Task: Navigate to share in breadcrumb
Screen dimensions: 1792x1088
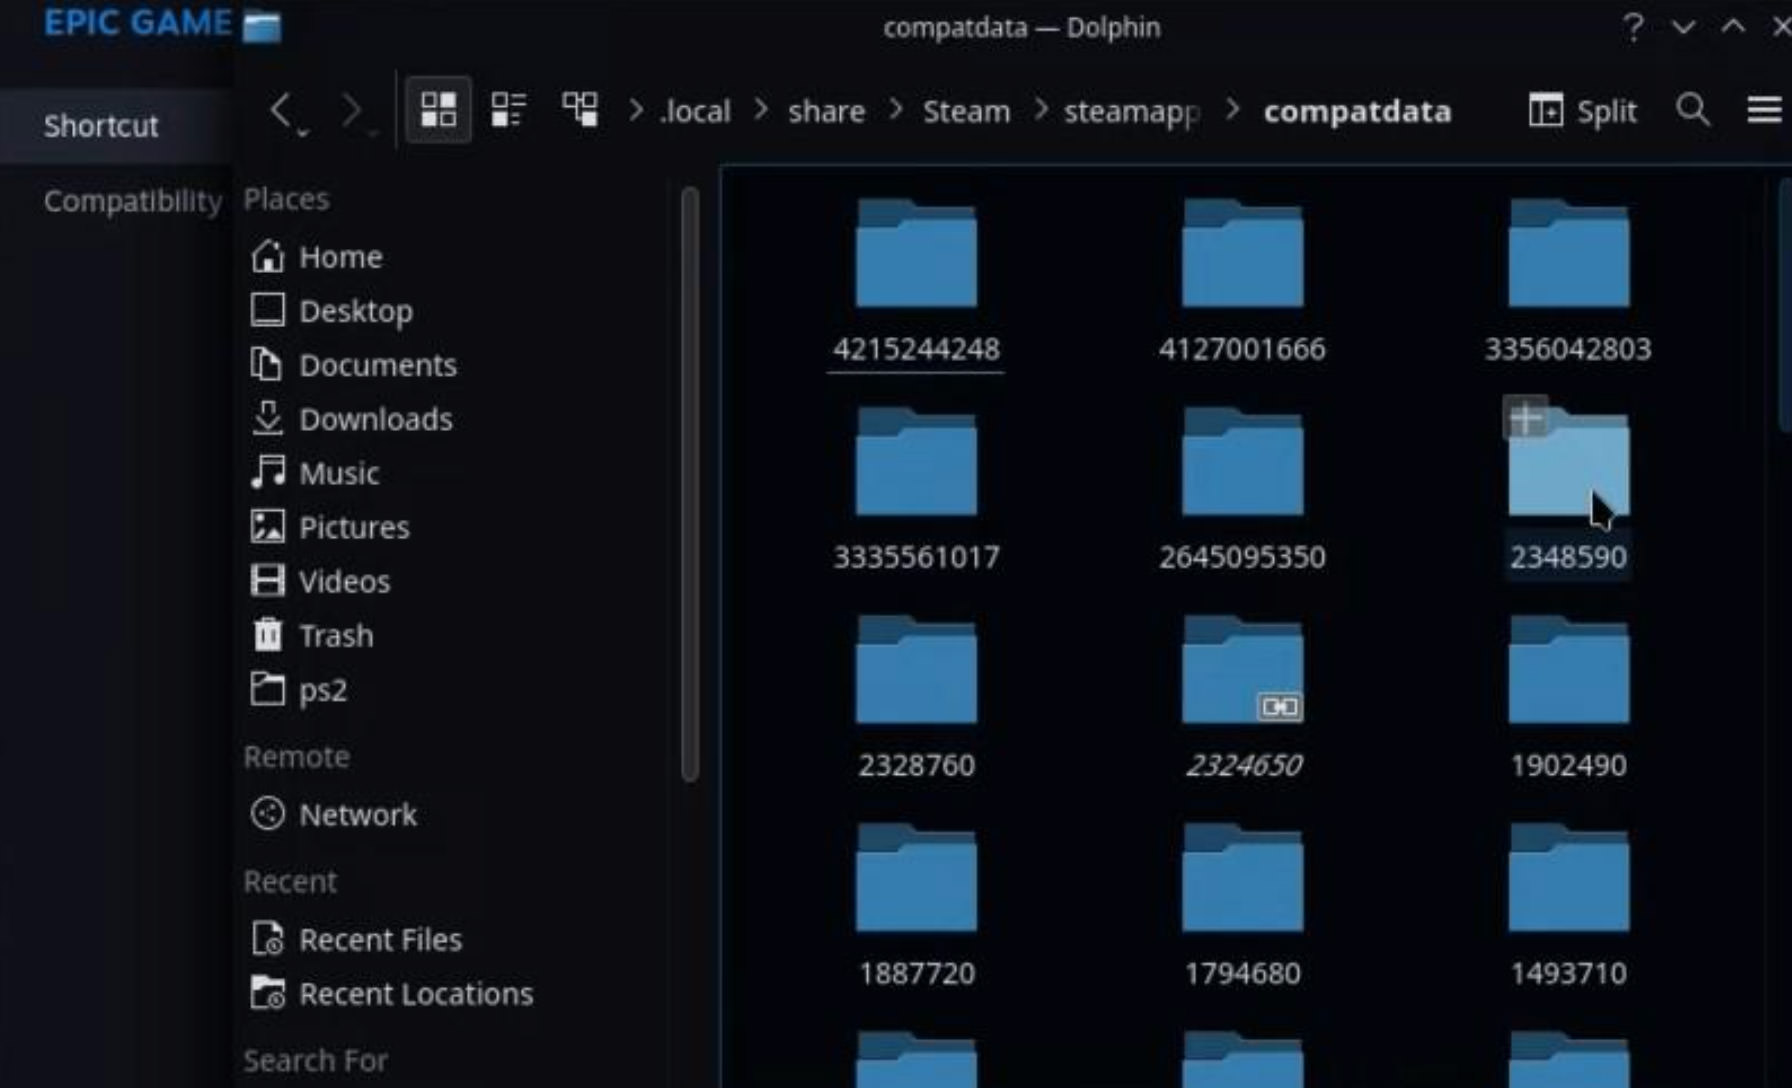Action: point(826,111)
